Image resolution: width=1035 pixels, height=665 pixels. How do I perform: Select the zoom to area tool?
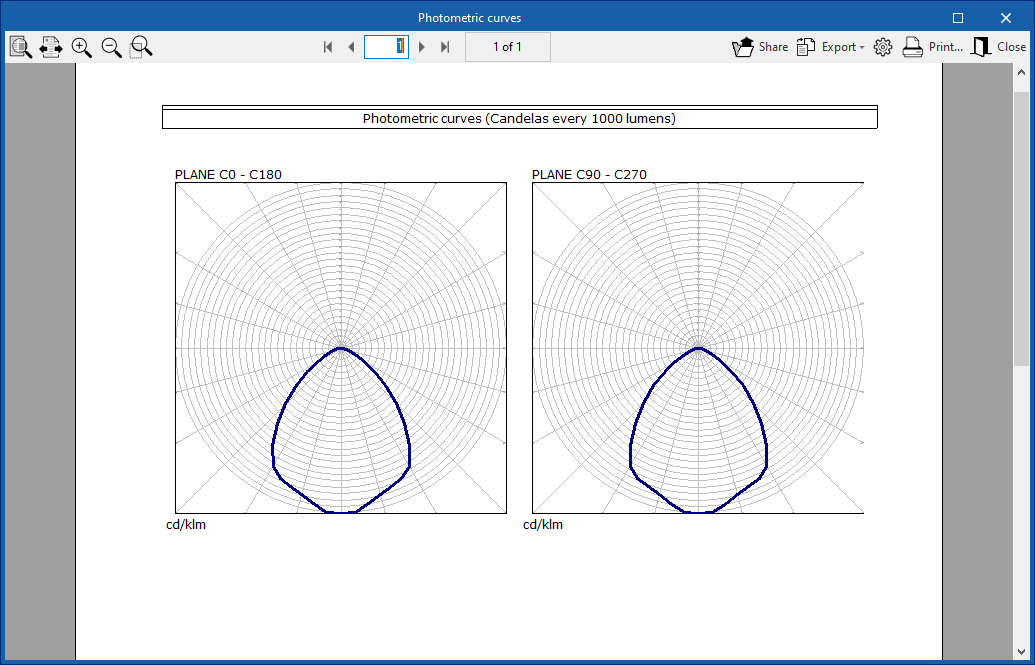tap(141, 47)
